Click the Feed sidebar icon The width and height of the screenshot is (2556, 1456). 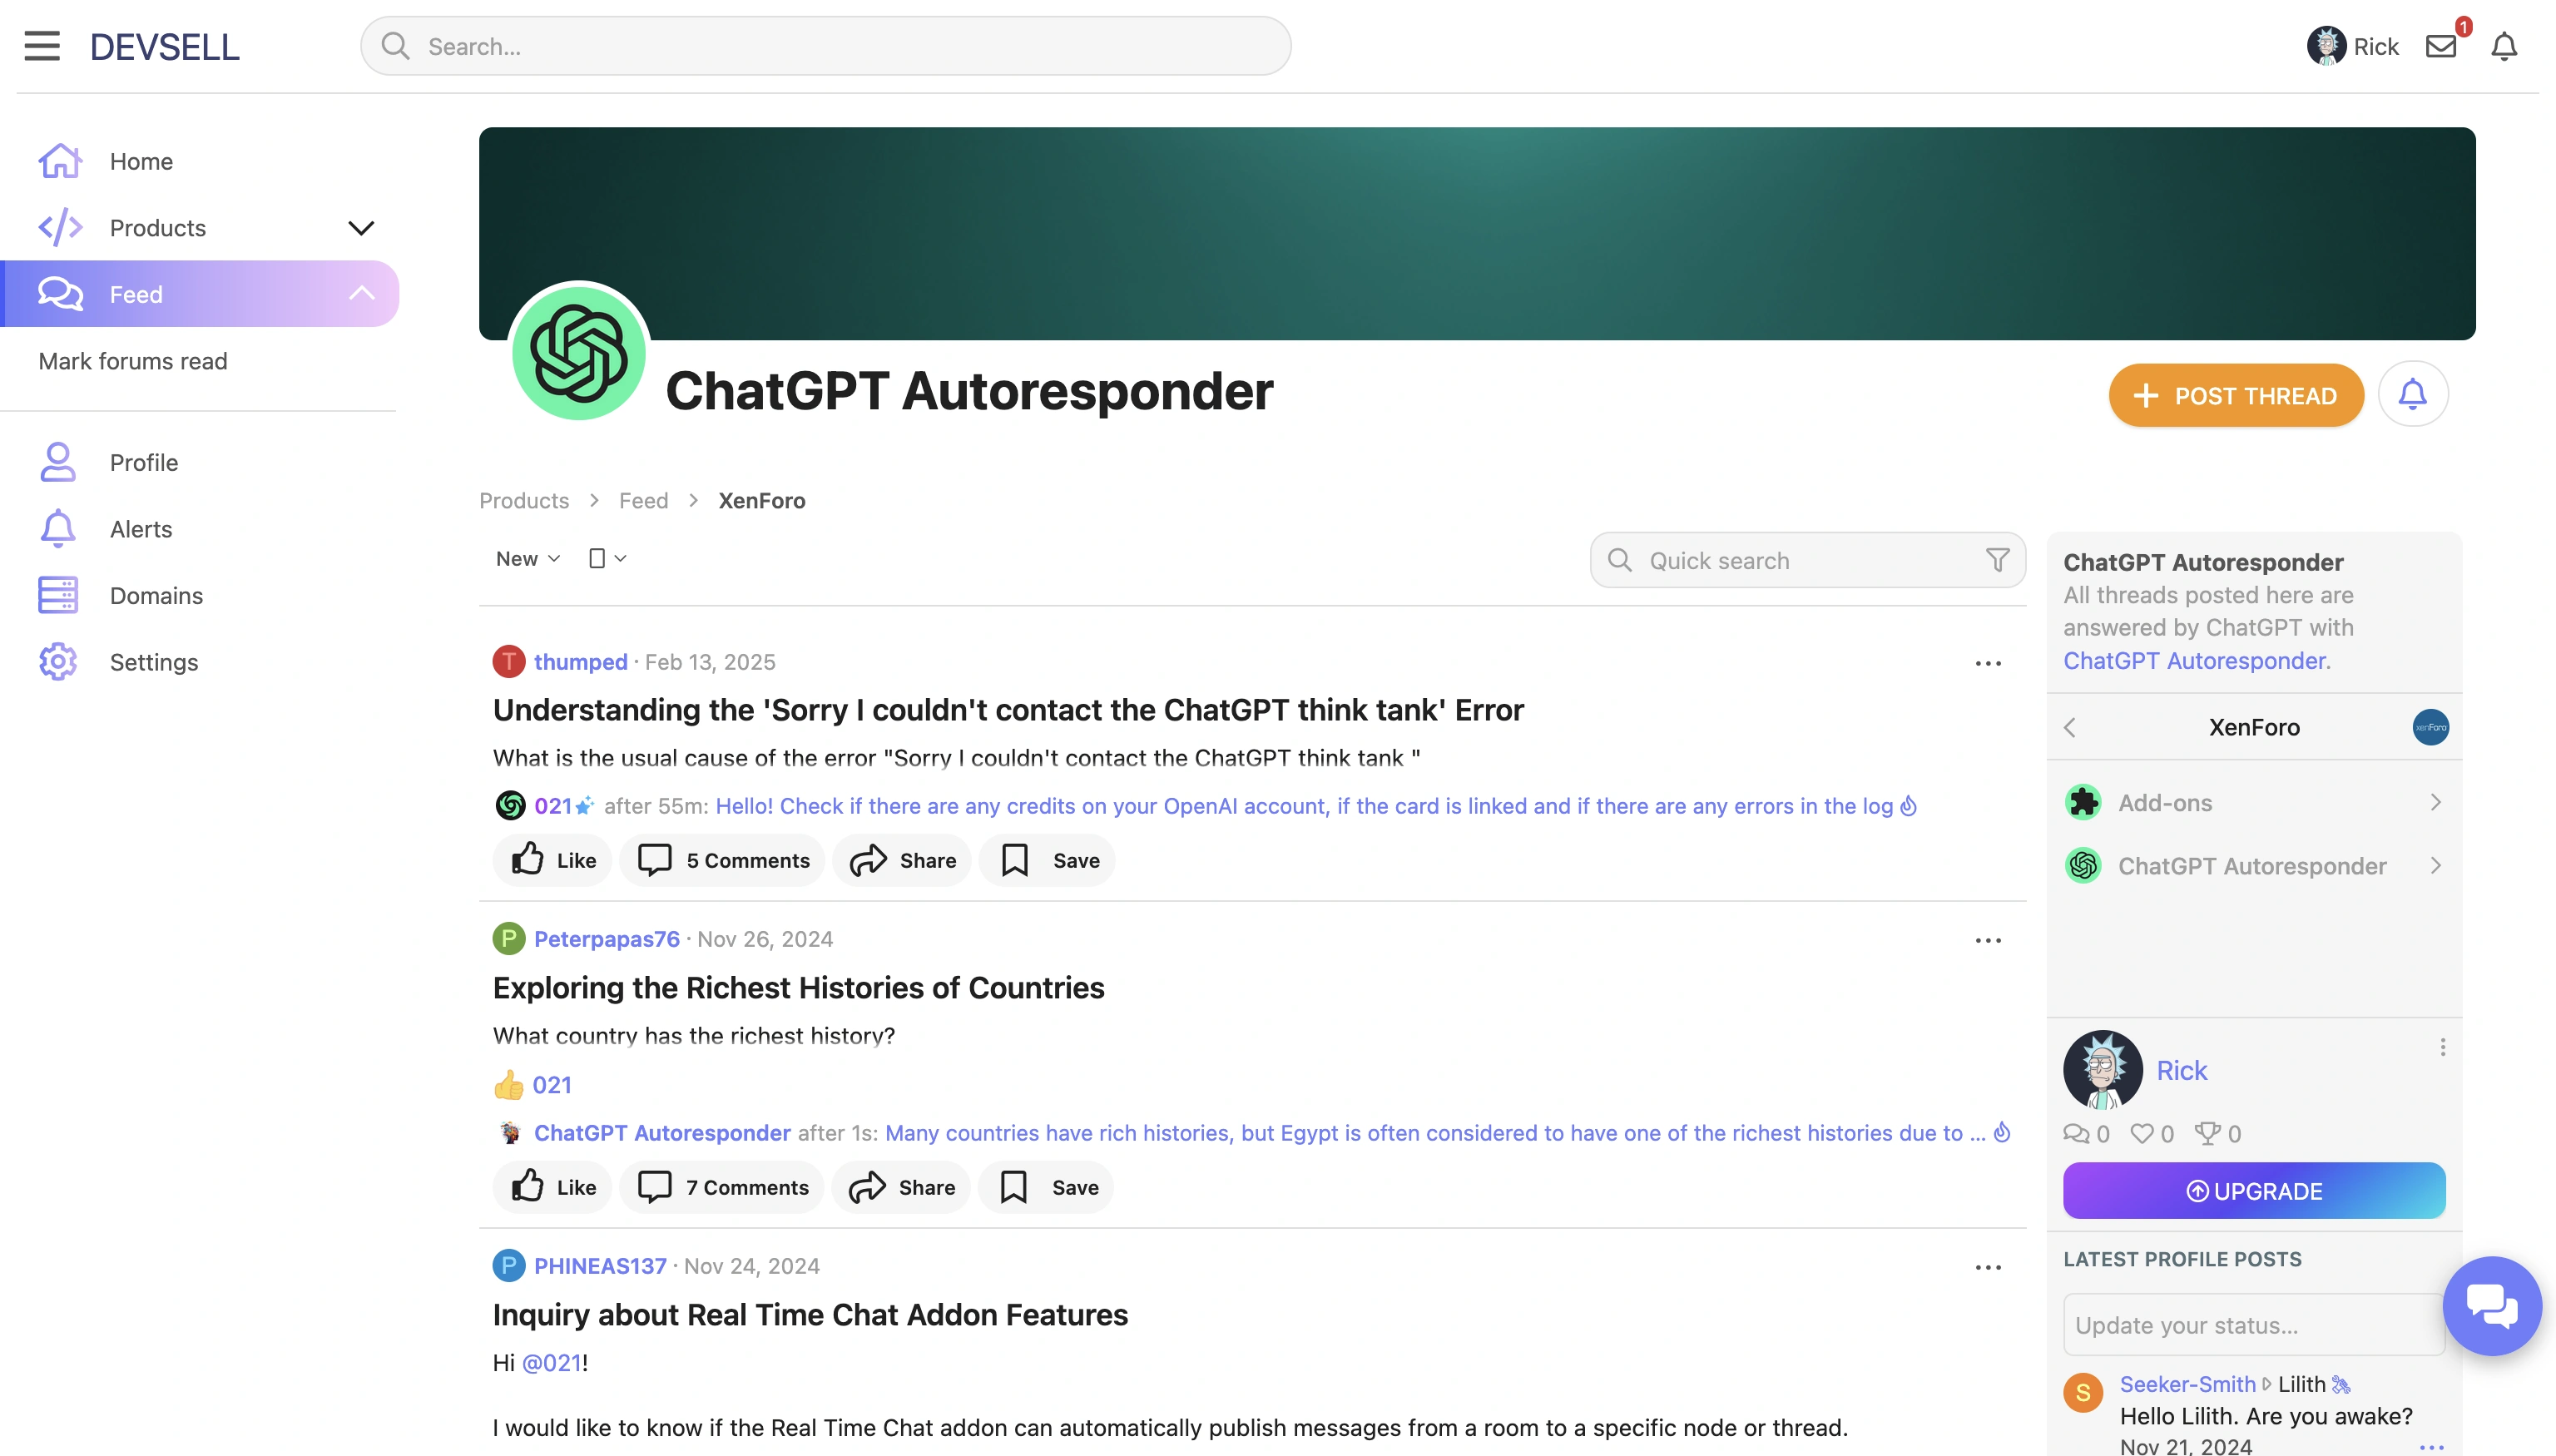pyautogui.click(x=60, y=294)
